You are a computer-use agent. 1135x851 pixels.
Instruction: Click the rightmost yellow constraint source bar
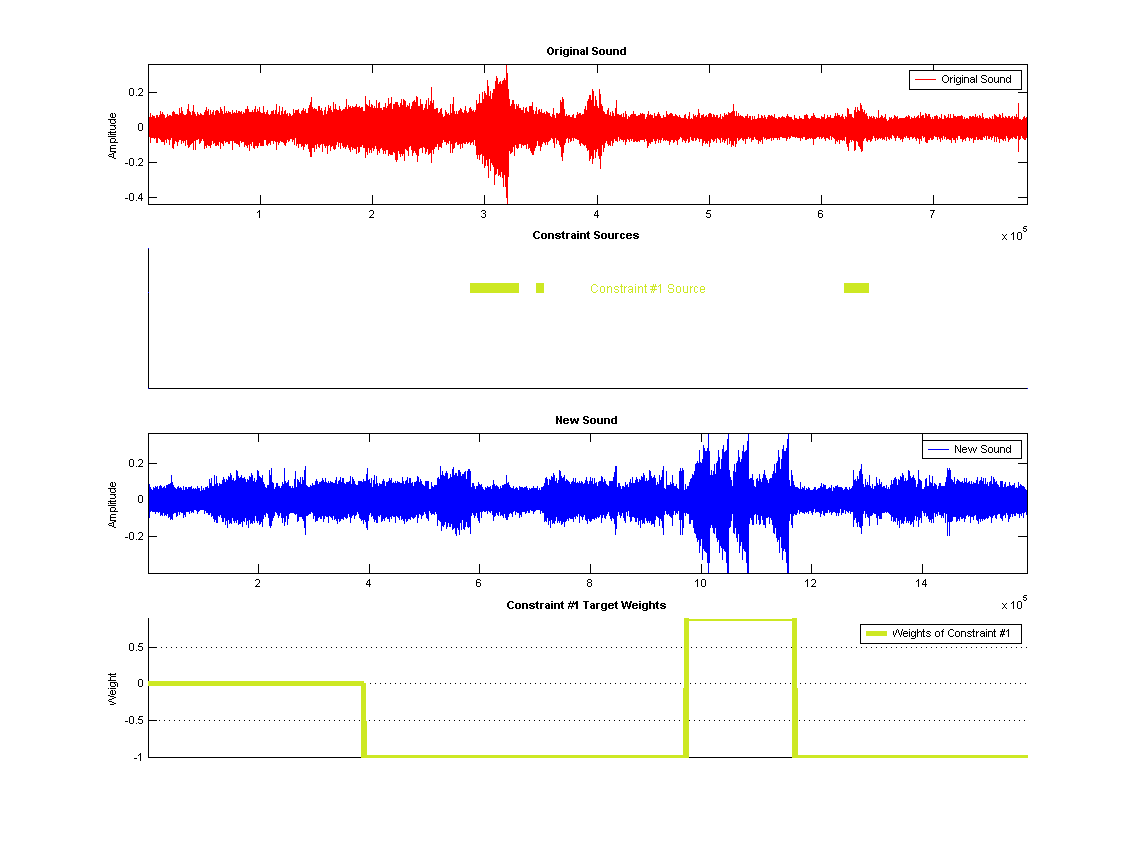[x=856, y=288]
